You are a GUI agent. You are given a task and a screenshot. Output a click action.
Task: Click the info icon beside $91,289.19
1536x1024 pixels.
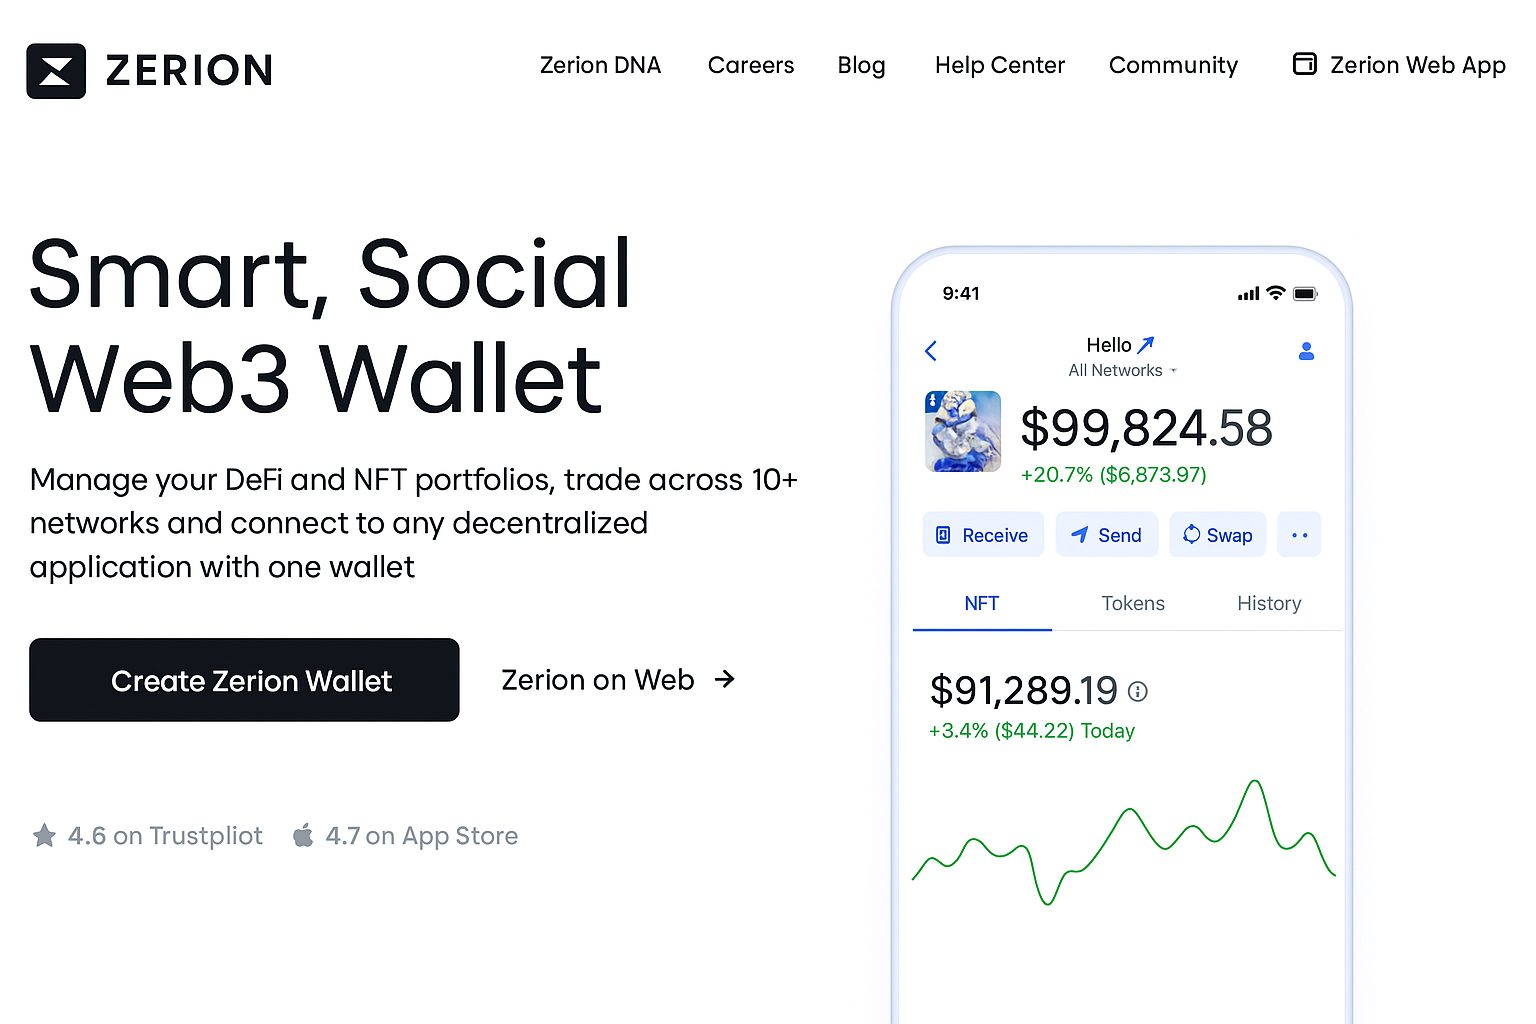tap(1138, 691)
